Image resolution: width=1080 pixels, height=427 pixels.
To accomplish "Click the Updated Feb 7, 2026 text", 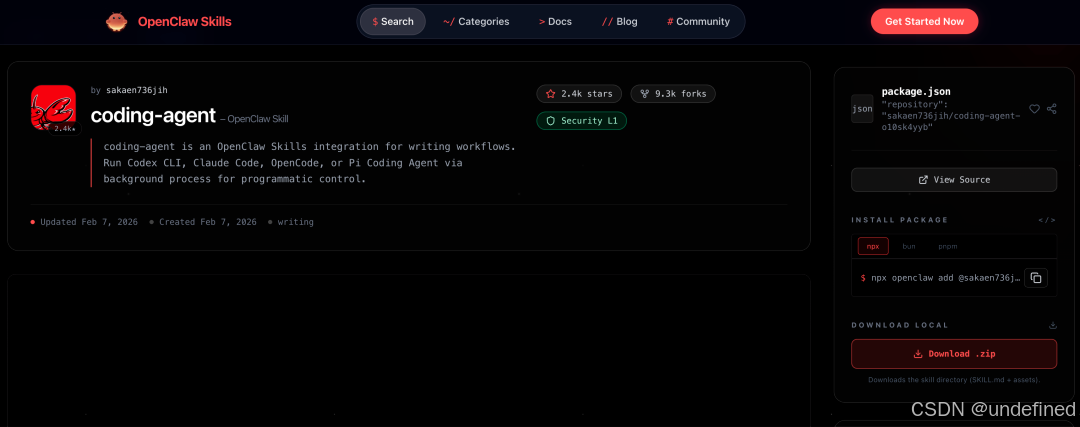I will pos(89,222).
